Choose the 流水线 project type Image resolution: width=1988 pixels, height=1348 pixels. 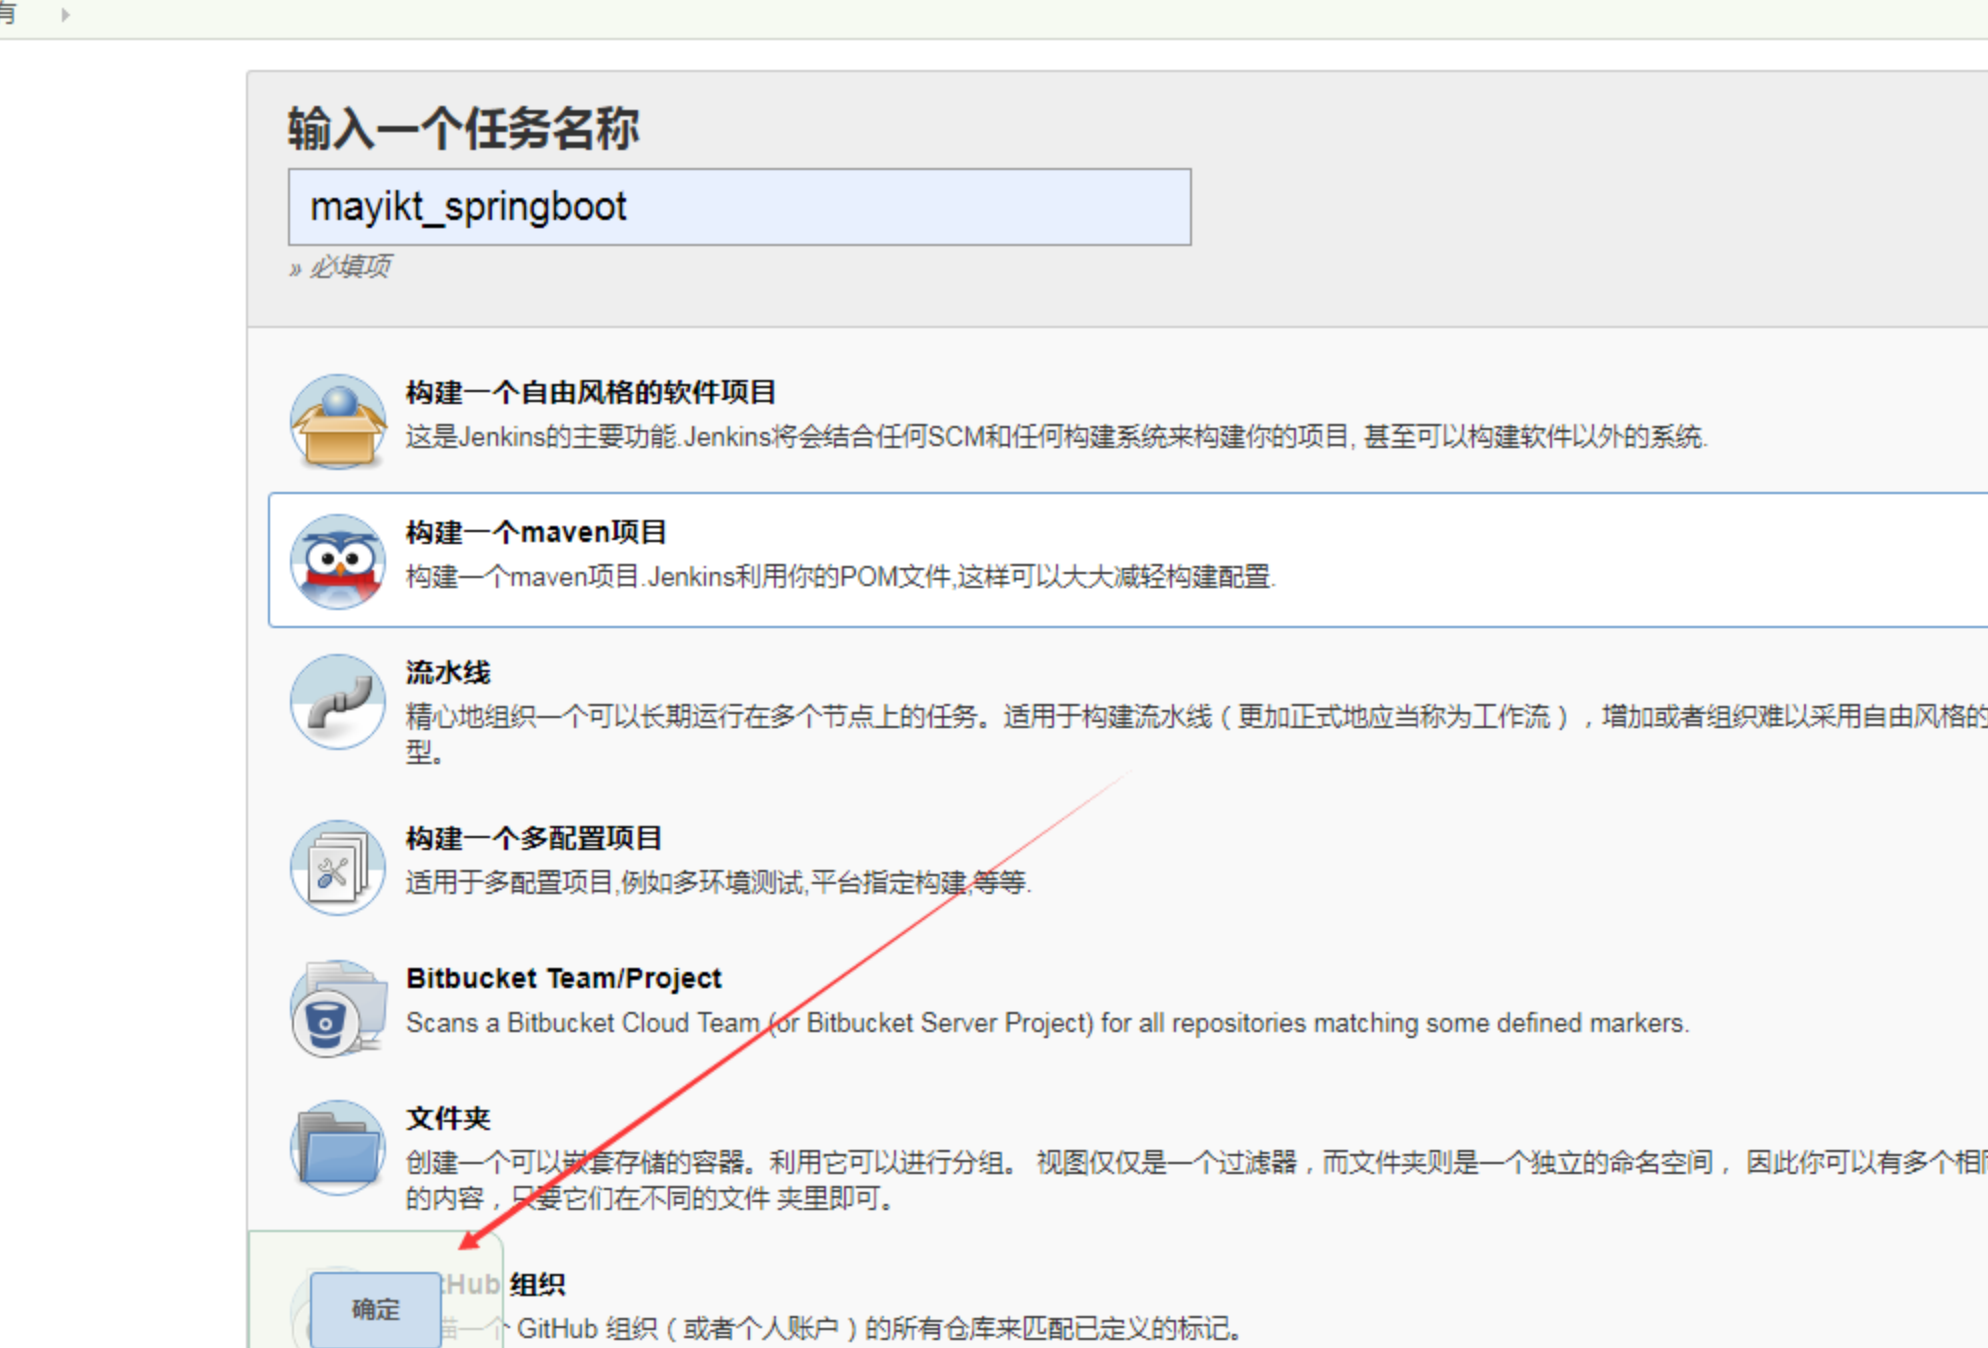click(448, 672)
